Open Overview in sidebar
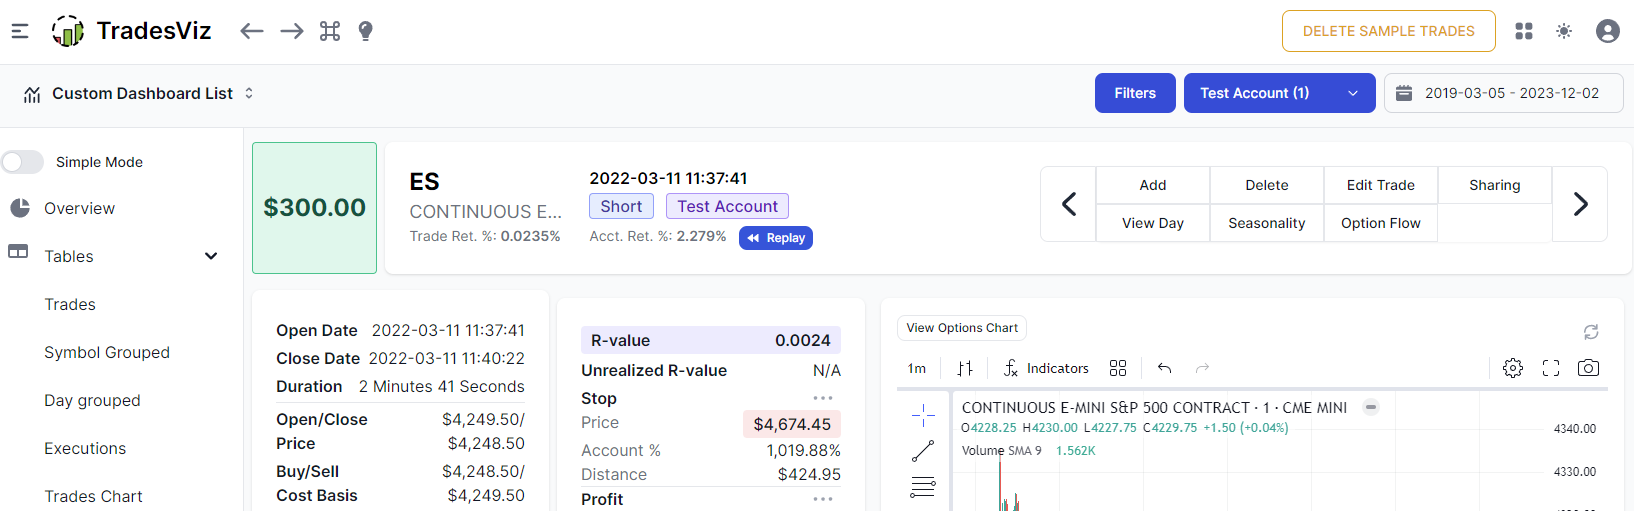 [x=79, y=208]
